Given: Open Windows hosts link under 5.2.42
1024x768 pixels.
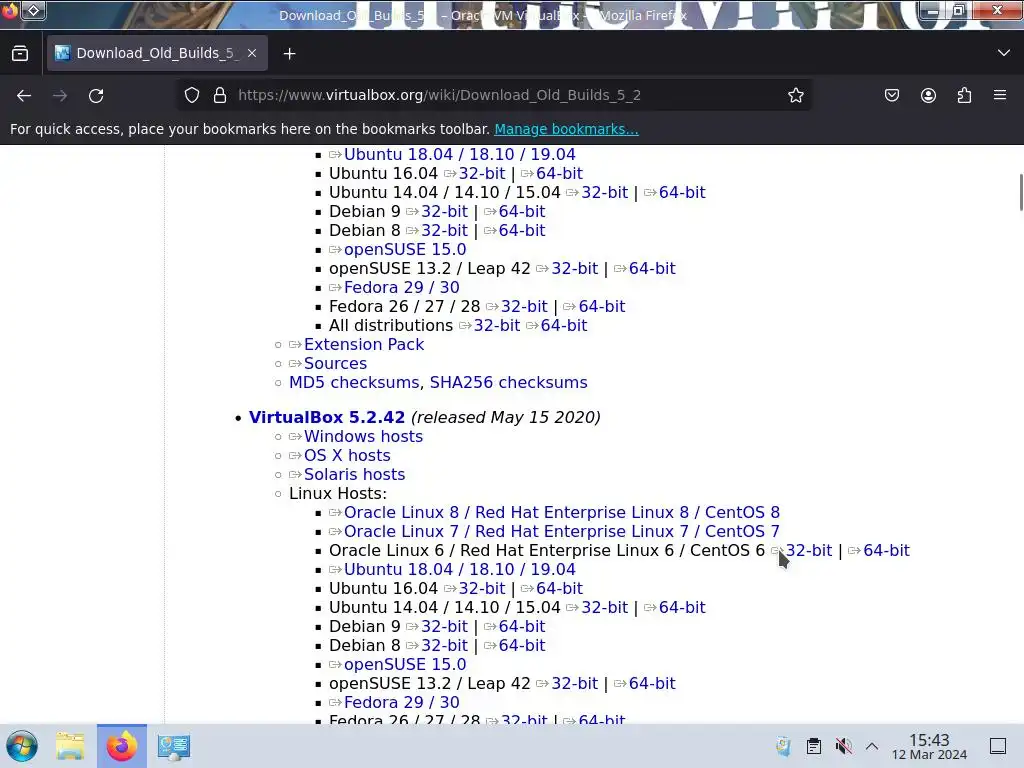Looking at the screenshot, I should (363, 436).
